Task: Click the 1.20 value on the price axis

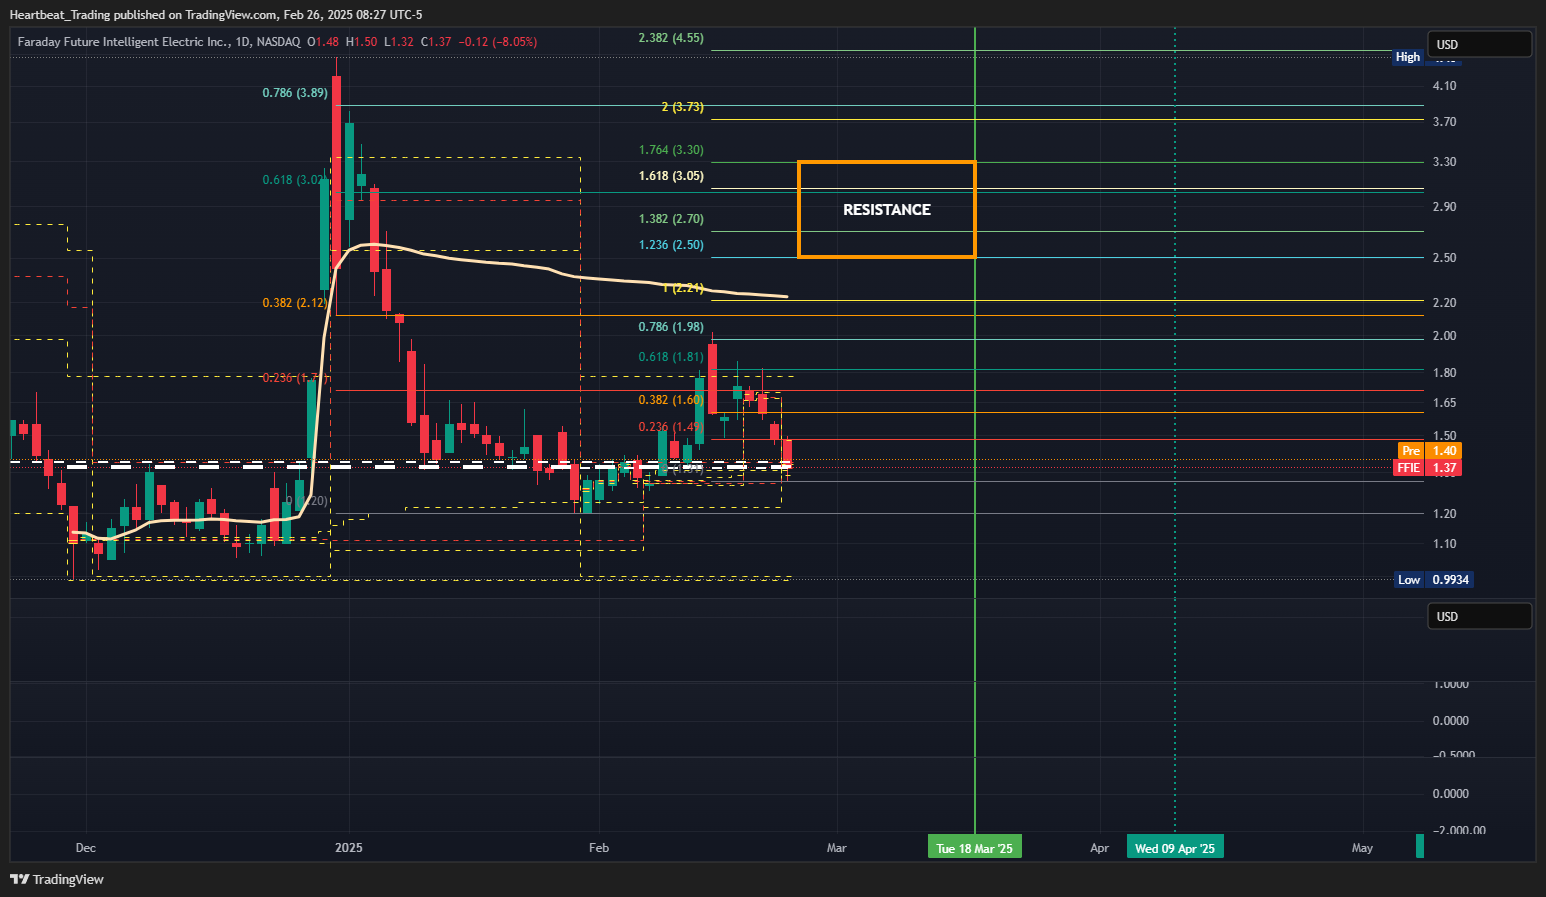Action: coord(1444,514)
